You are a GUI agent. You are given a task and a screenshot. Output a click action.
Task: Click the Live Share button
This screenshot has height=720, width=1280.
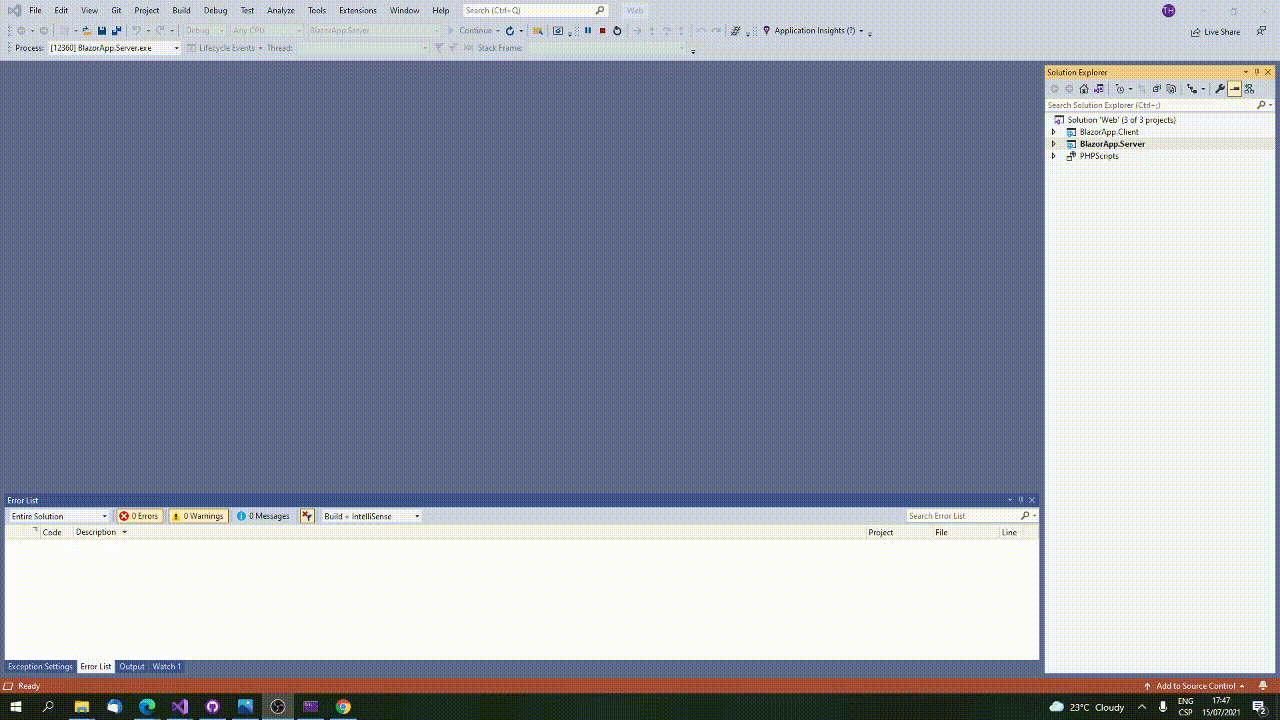click(1215, 32)
